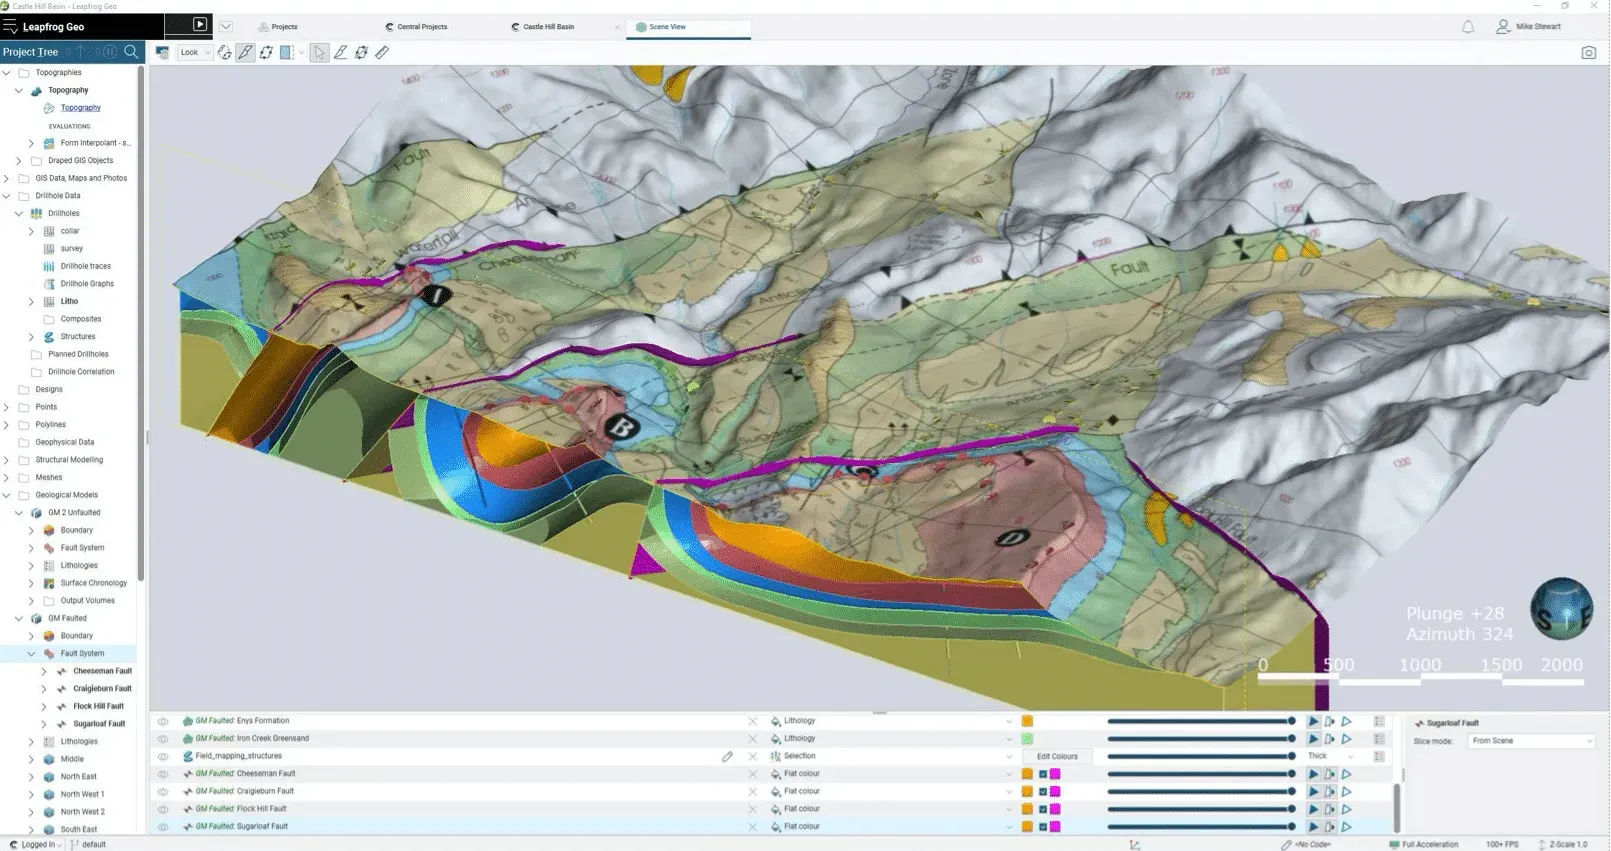Viewport: 1611px width, 851px height.
Task: Click the Project Tree search icon
Action: click(x=131, y=52)
